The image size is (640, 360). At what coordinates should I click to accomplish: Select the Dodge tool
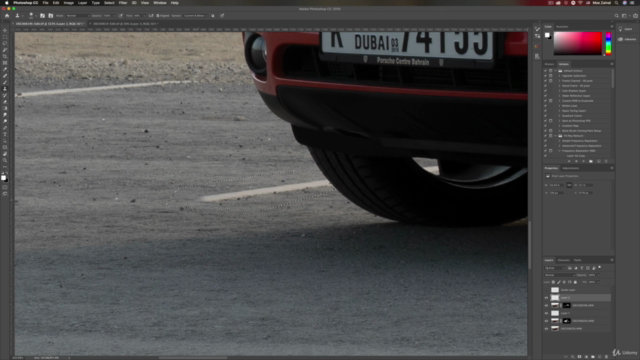point(5,121)
